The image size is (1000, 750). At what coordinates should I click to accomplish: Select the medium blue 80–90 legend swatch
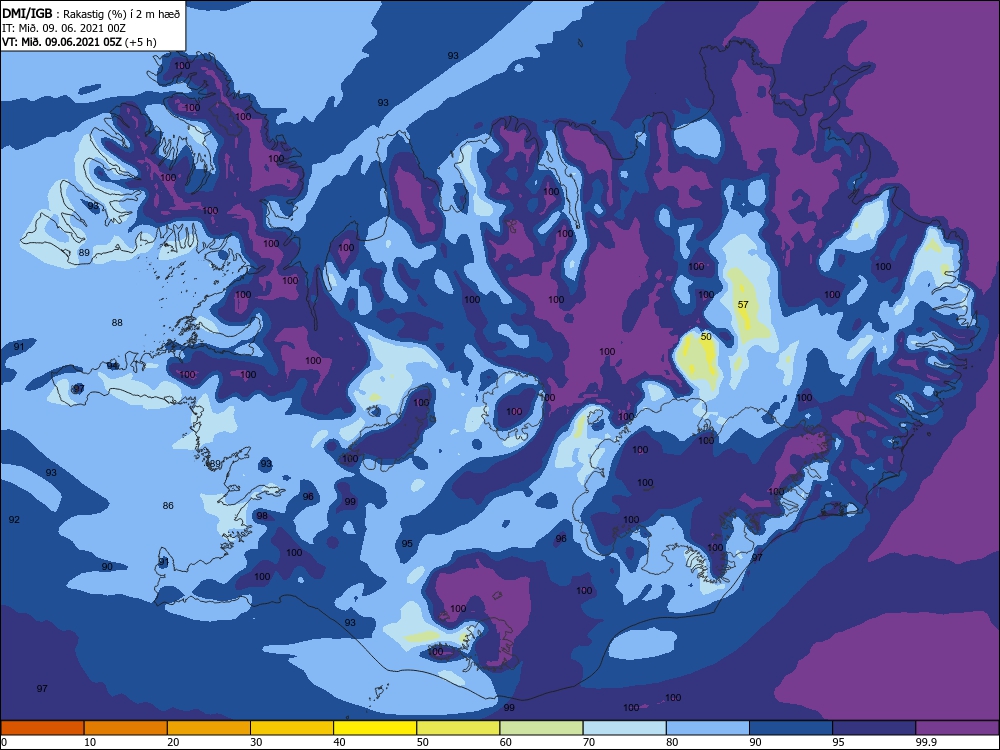708,728
